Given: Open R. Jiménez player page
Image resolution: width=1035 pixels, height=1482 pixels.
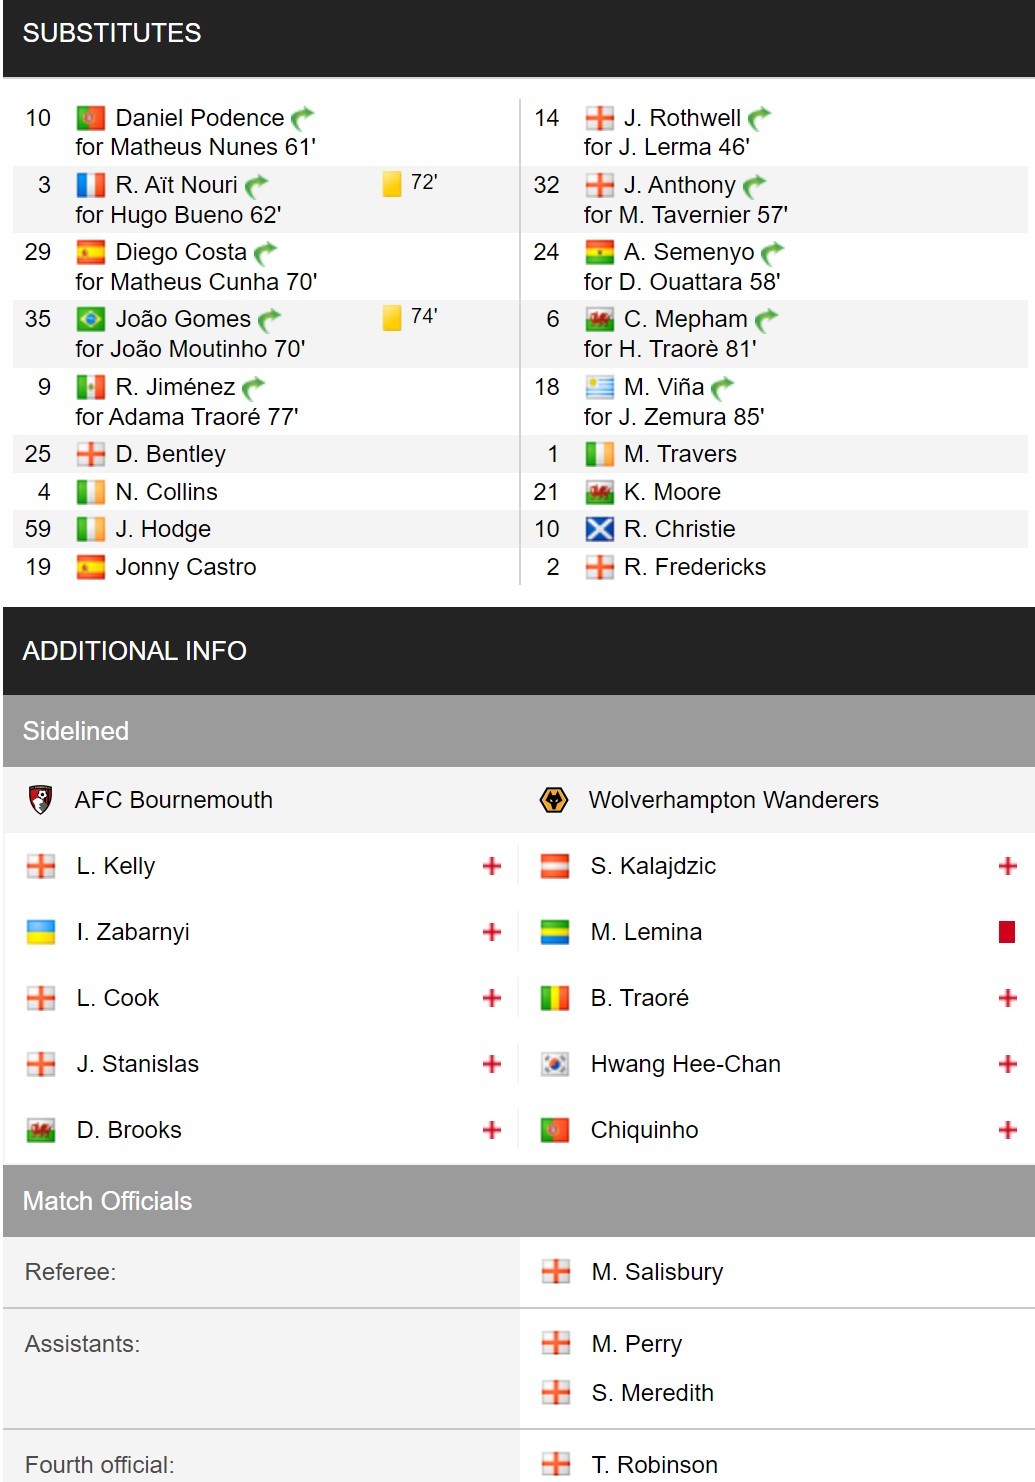Looking at the screenshot, I should [175, 387].
